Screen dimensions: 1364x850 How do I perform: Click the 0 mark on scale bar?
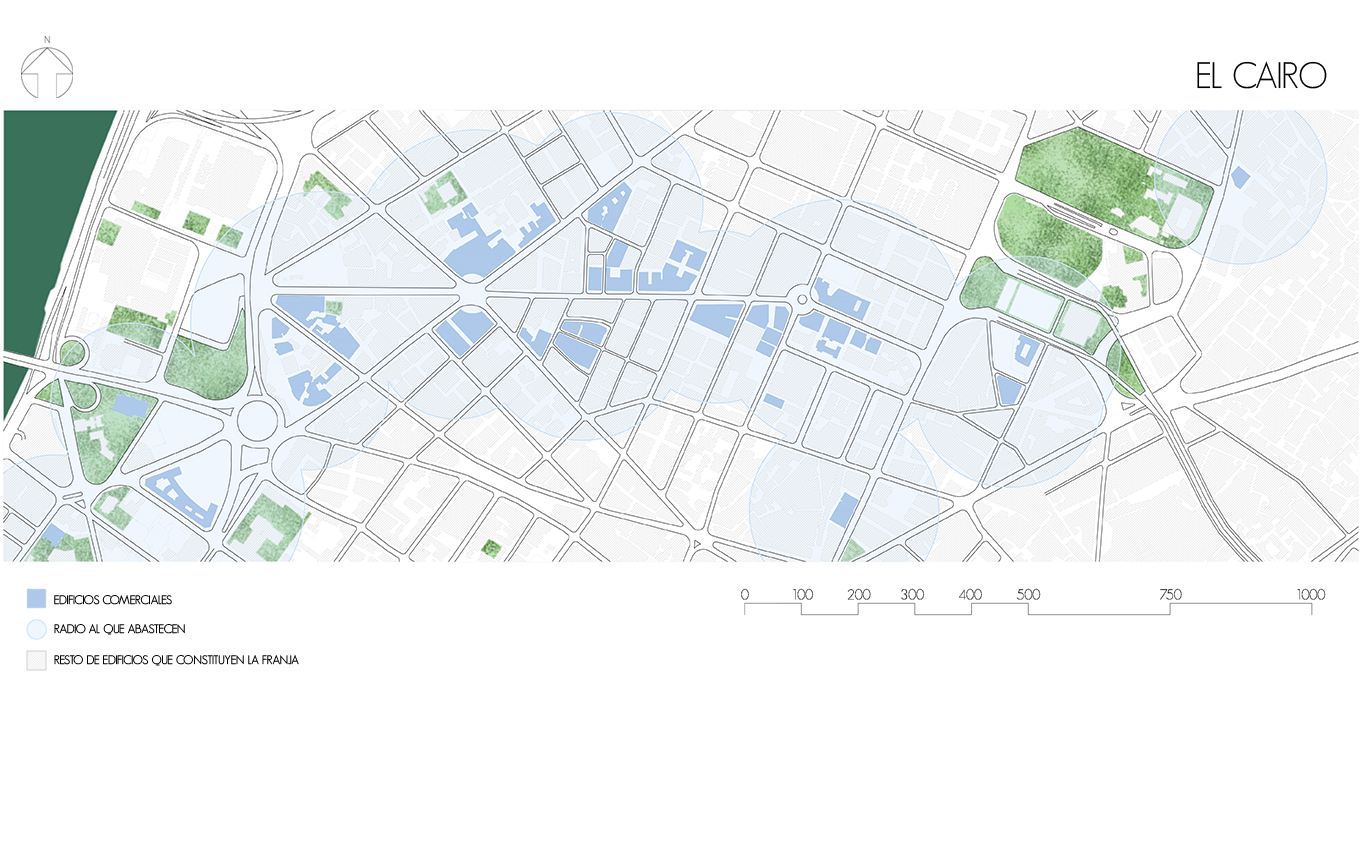(x=745, y=595)
